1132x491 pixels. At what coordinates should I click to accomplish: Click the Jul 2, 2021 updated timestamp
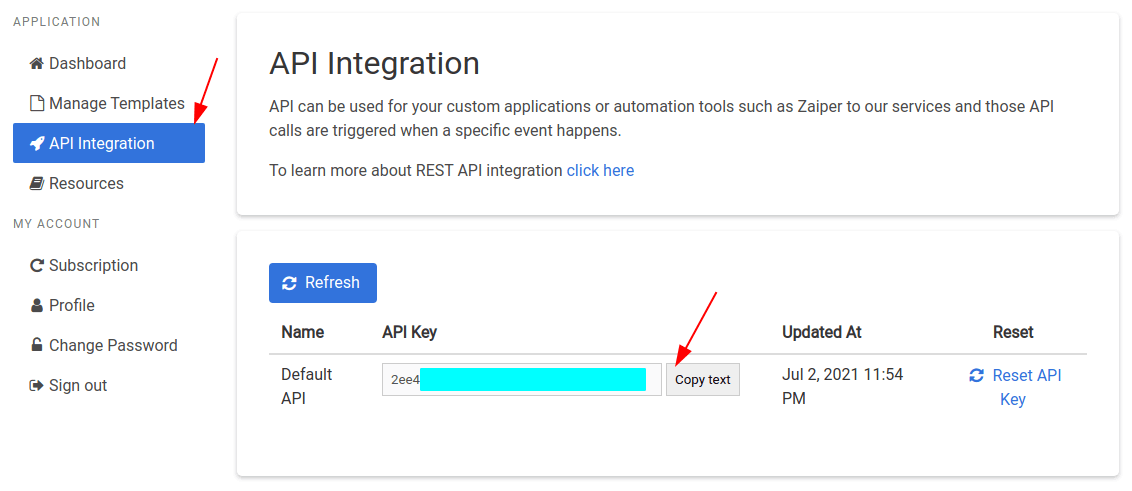point(842,386)
